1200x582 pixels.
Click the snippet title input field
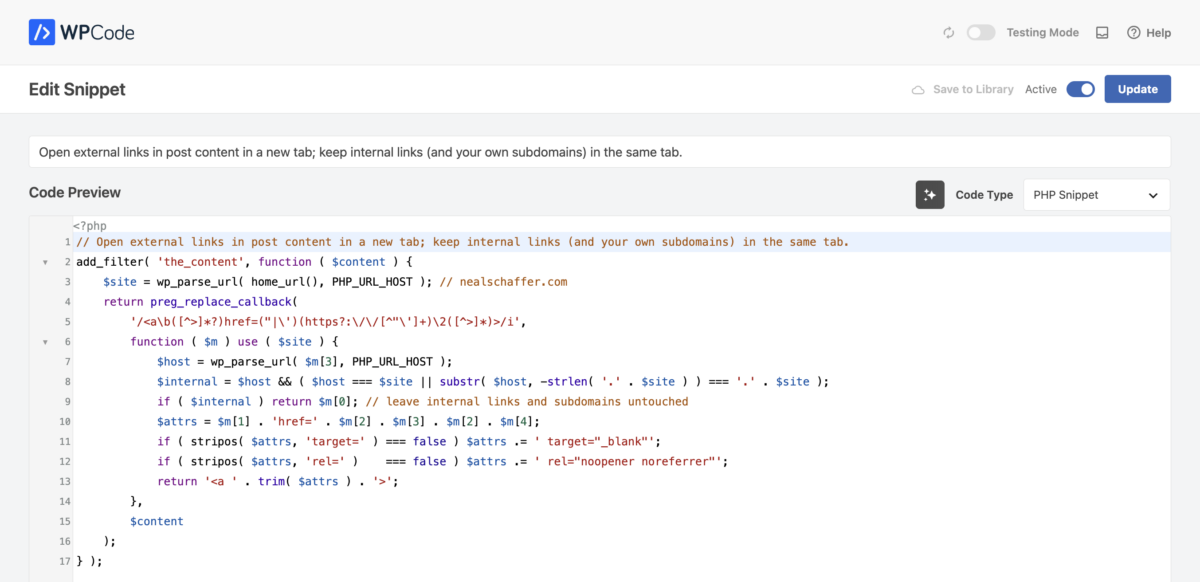600,152
